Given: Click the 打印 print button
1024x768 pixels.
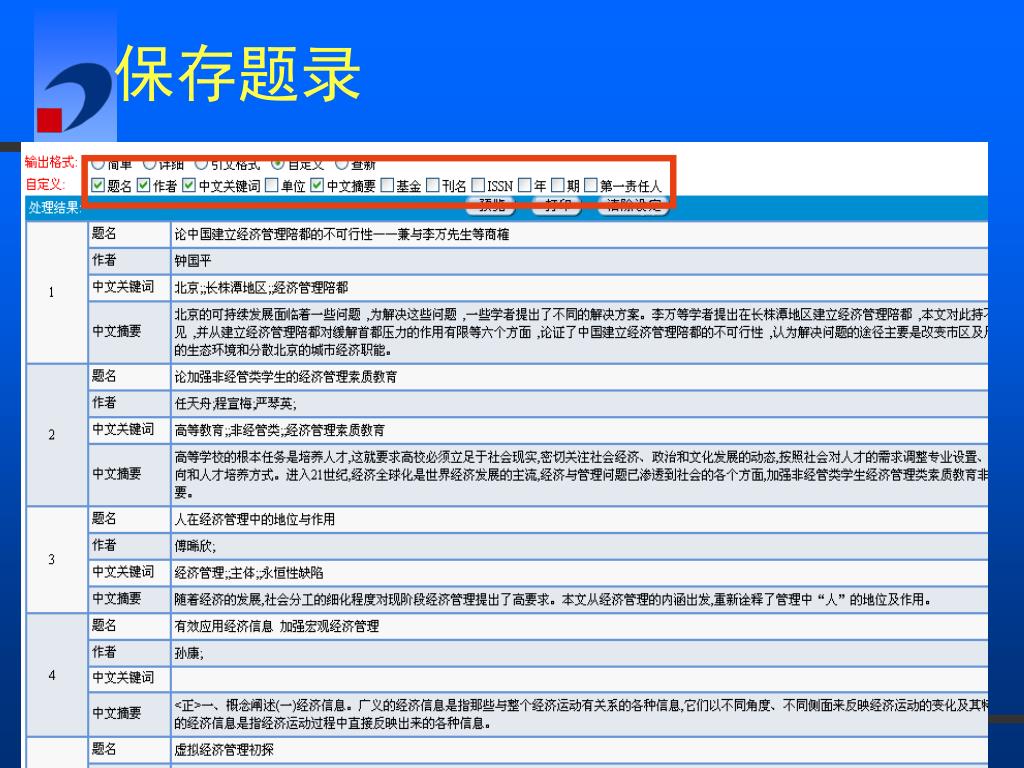Looking at the screenshot, I should (x=556, y=206).
